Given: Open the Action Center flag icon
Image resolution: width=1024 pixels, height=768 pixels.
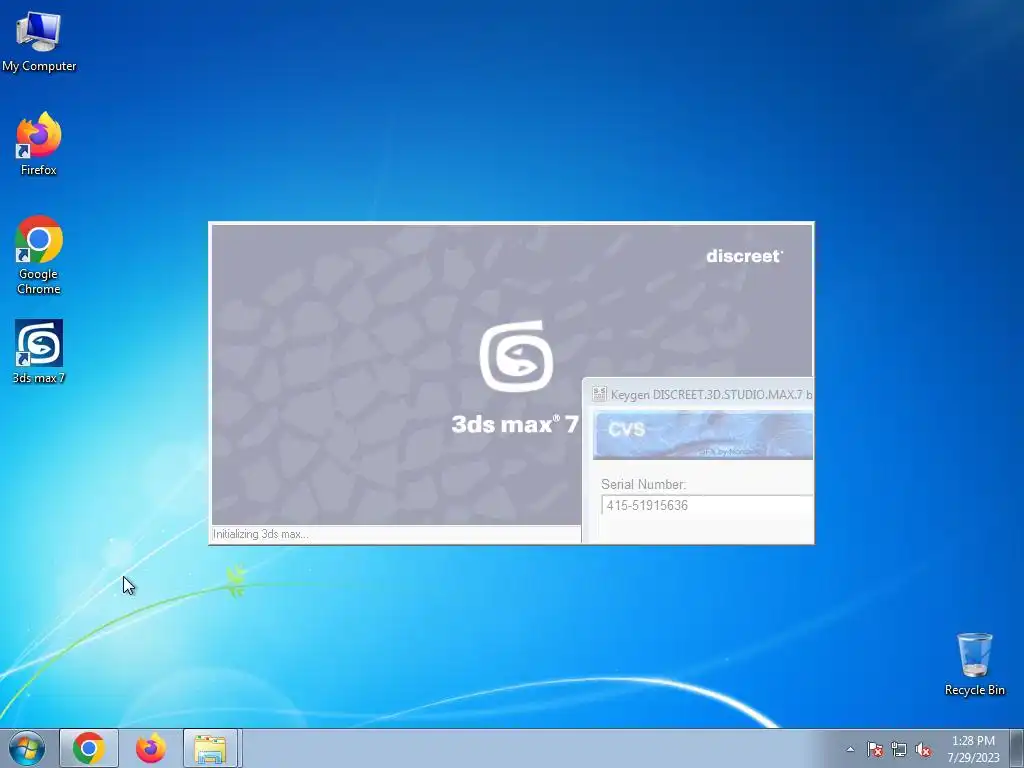Looking at the screenshot, I should point(875,749).
